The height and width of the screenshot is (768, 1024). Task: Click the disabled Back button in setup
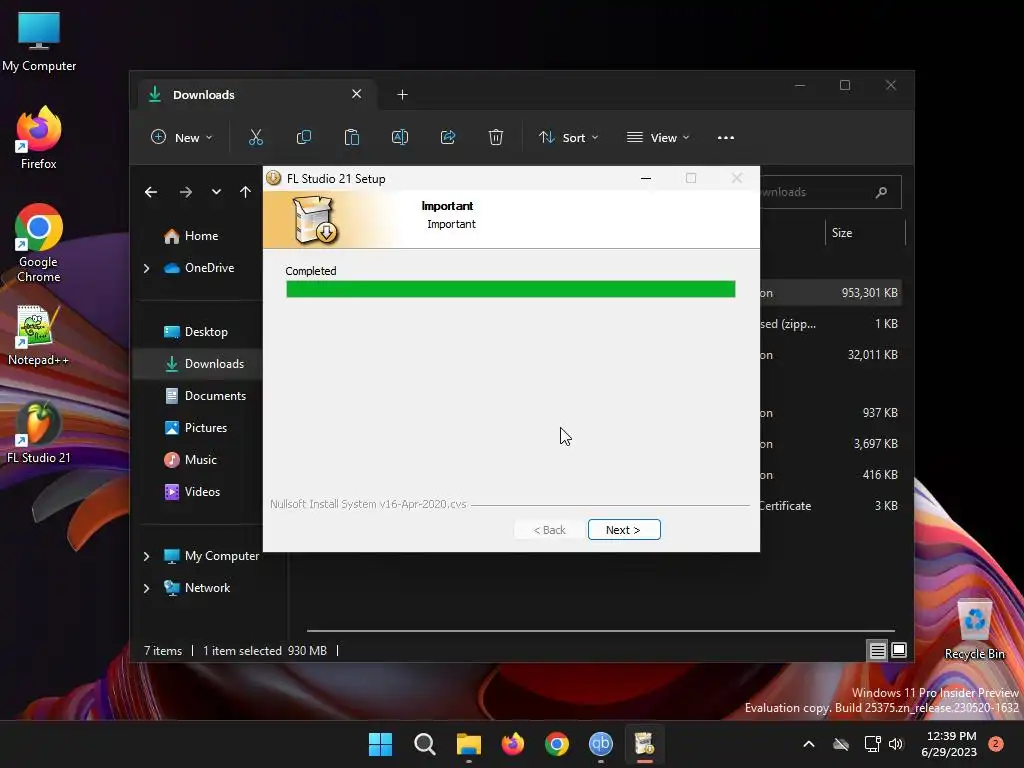pos(549,530)
